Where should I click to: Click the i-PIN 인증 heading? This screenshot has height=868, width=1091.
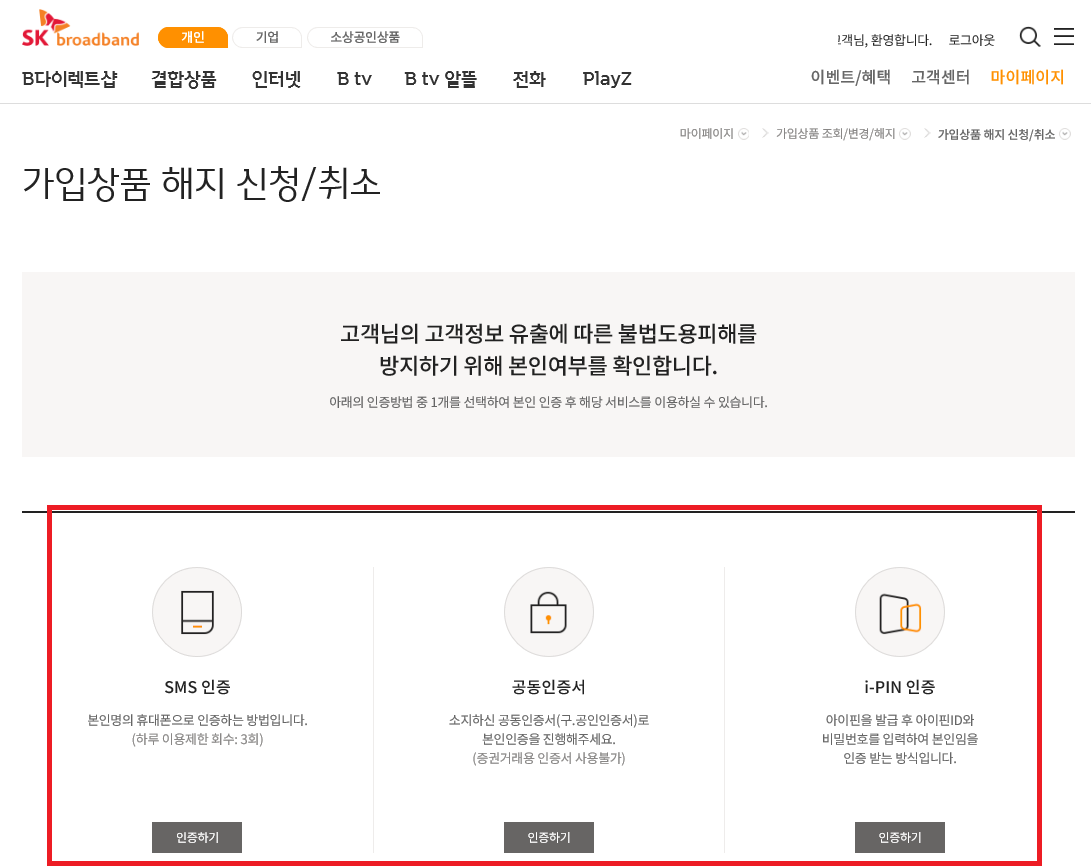(900, 687)
